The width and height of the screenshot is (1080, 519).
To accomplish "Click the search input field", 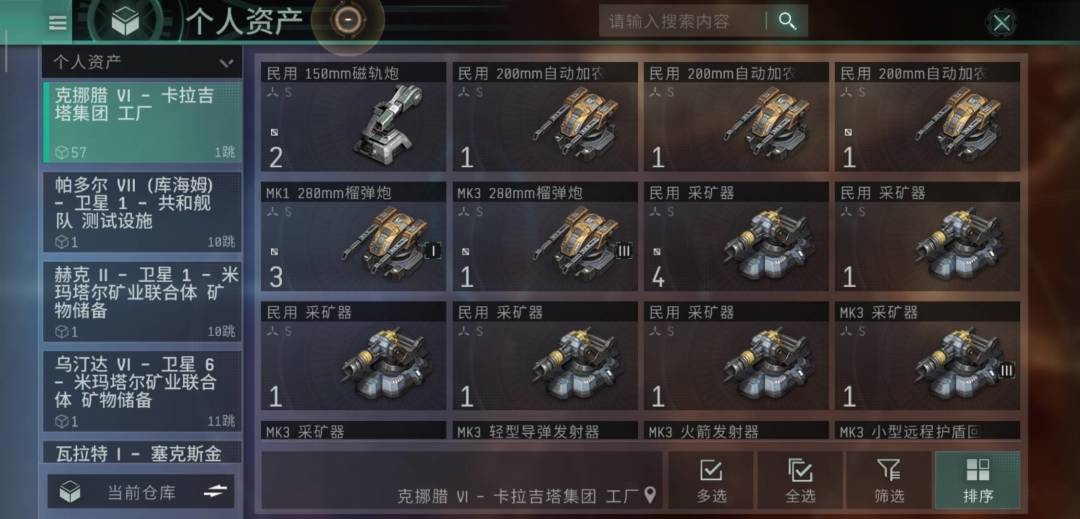I will click(682, 21).
